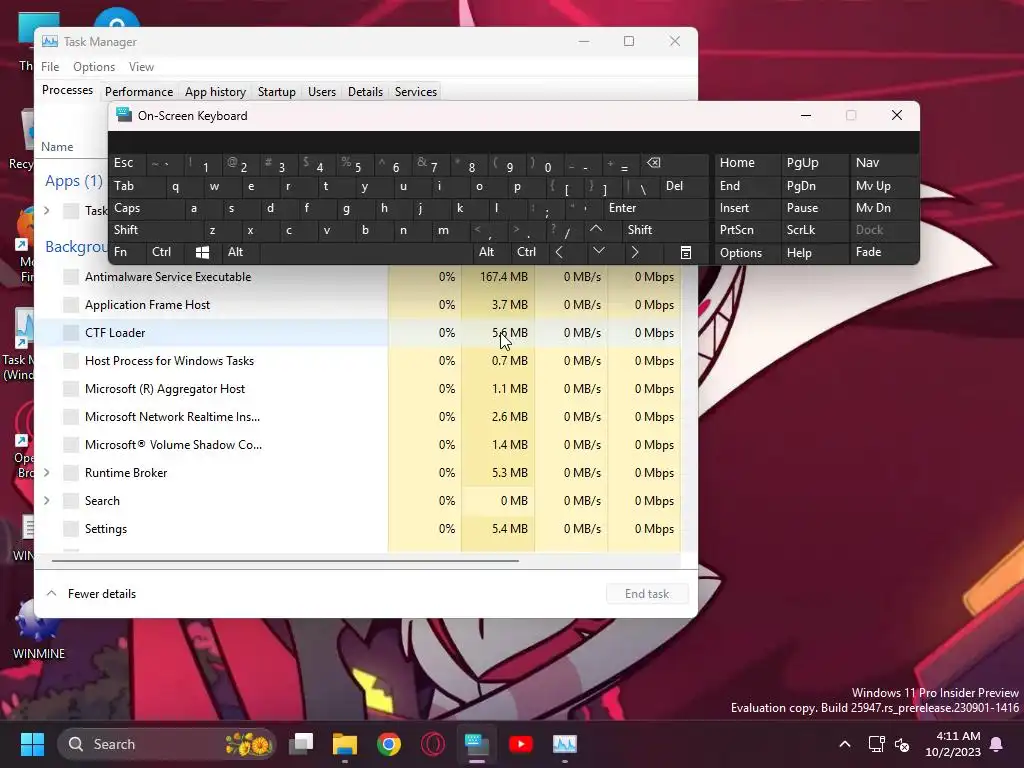
Task: Click the Runtime Broker process icon
Action: point(71,472)
